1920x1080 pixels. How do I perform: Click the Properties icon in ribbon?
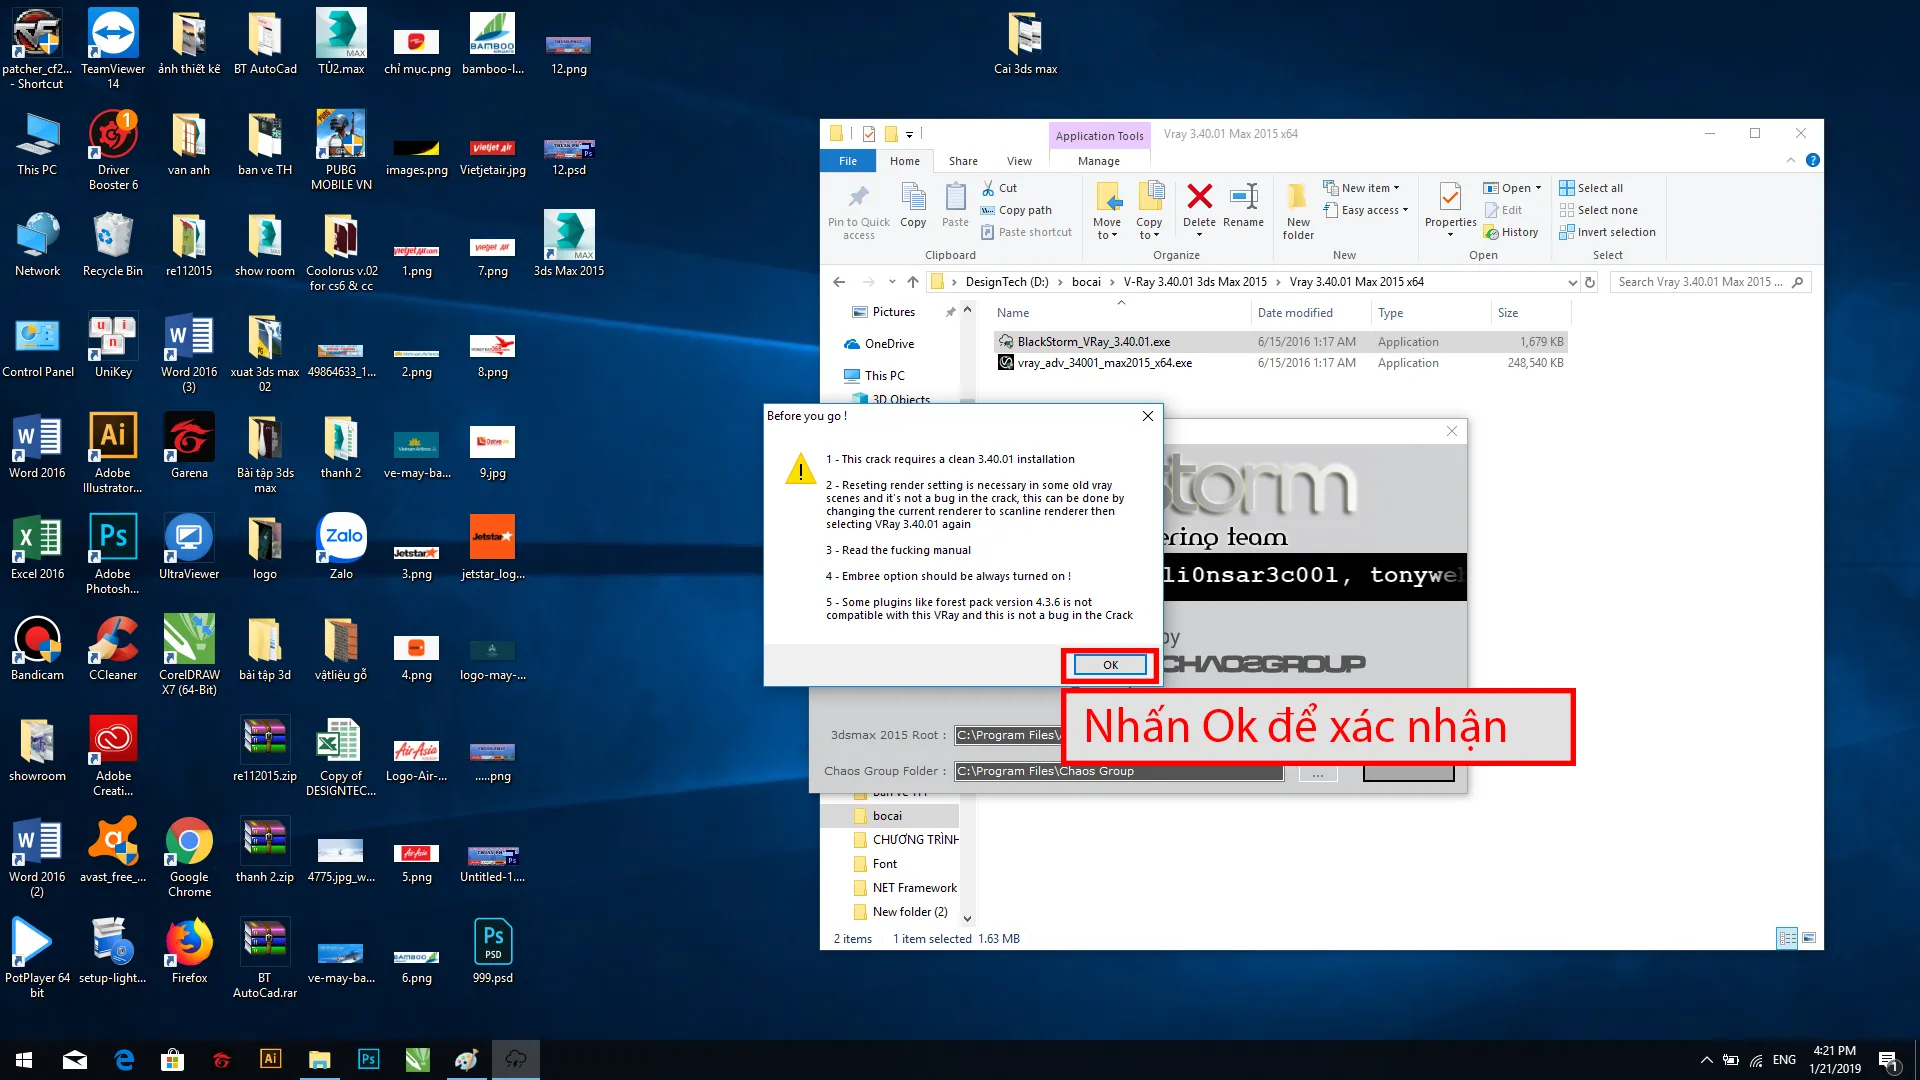point(1450,196)
